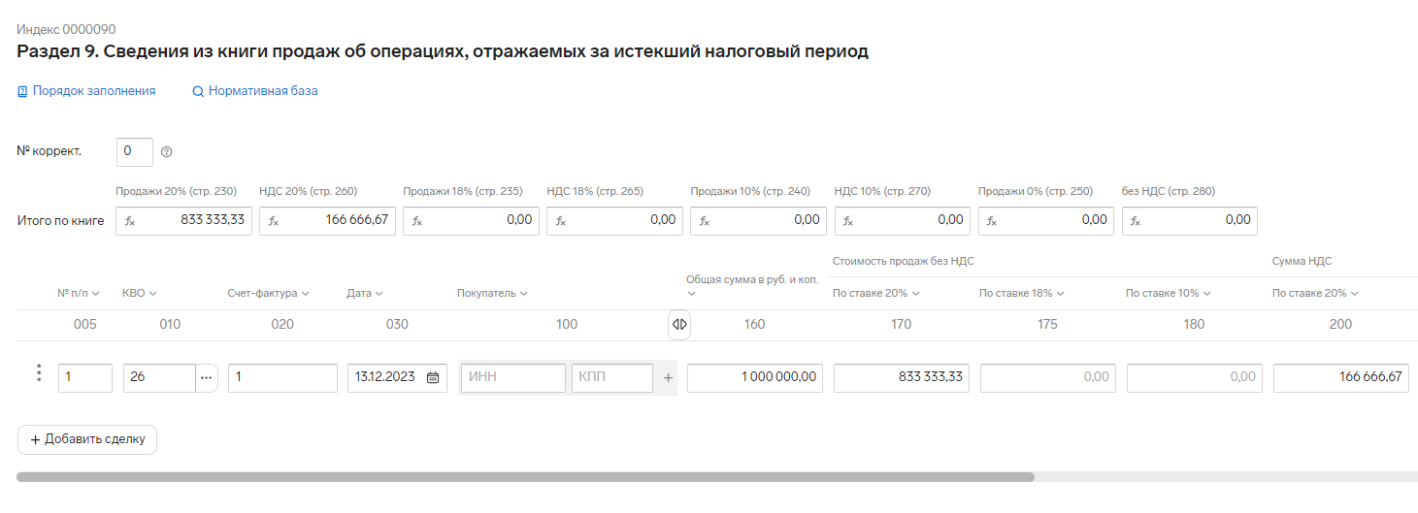Click ellipsis button beside КВО code 26
1418x513 pixels.
point(207,378)
